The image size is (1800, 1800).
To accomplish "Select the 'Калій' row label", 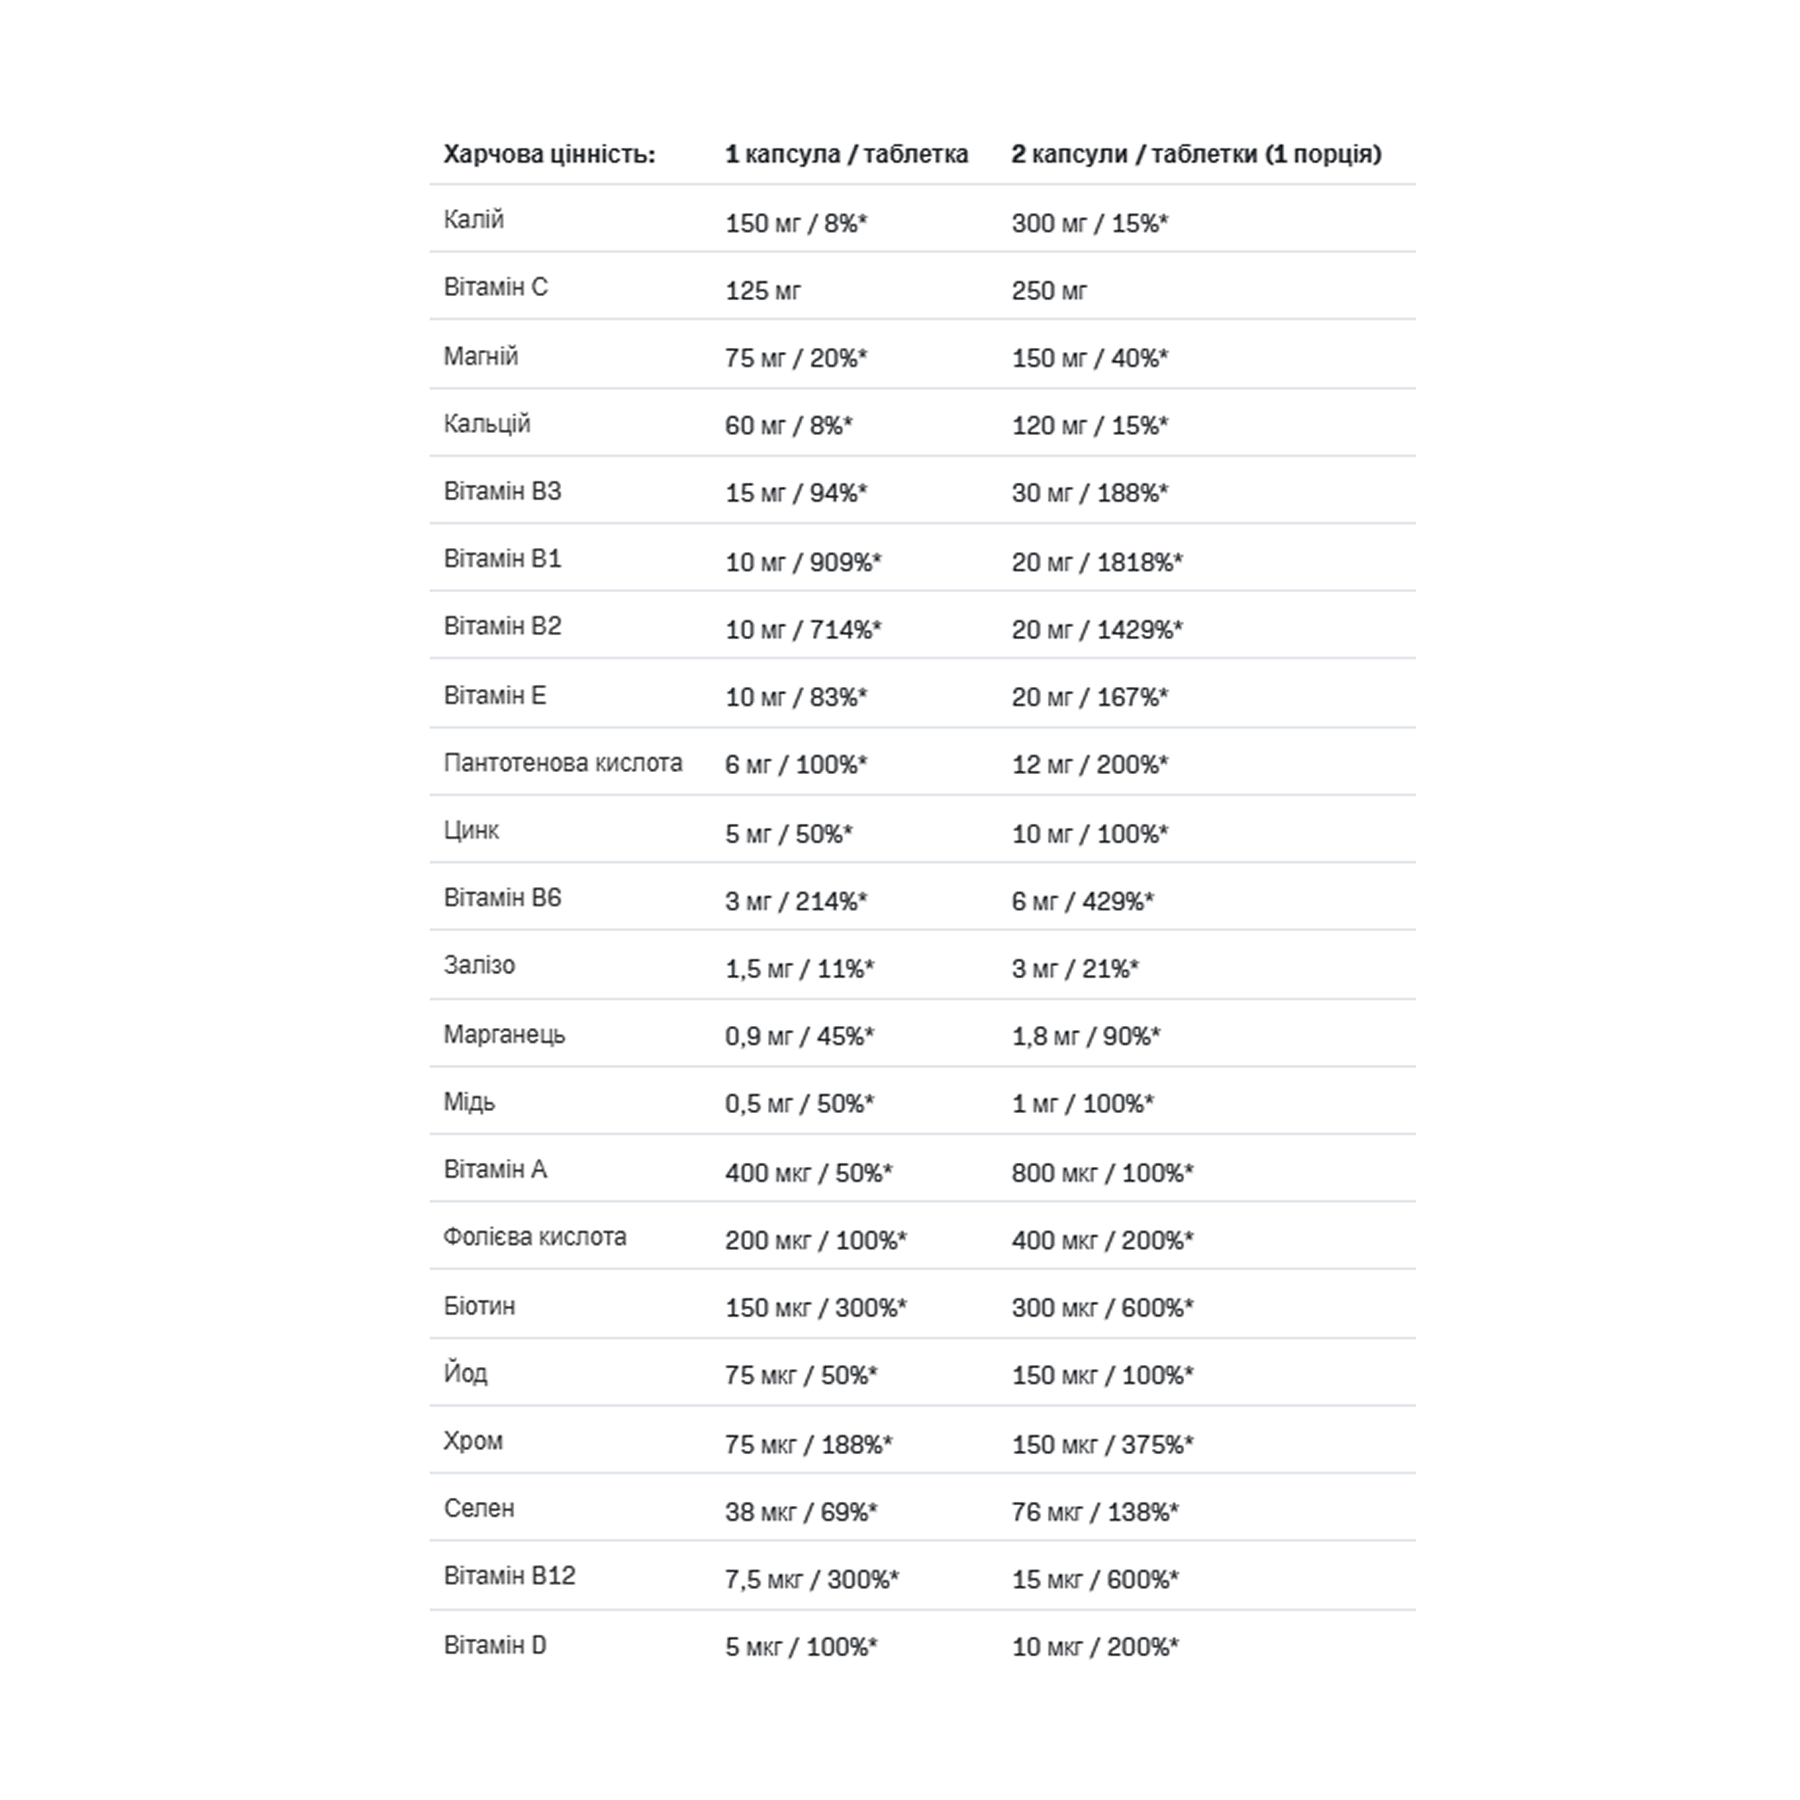I will coord(473,220).
